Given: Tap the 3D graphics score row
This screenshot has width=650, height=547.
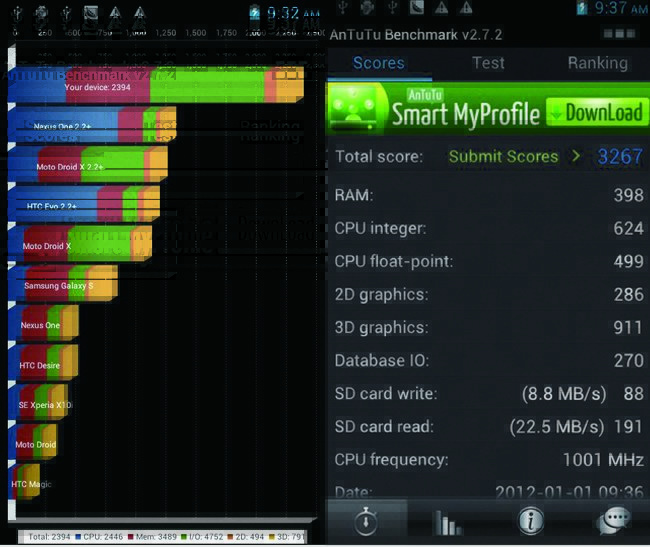Looking at the screenshot, I should click(488, 327).
